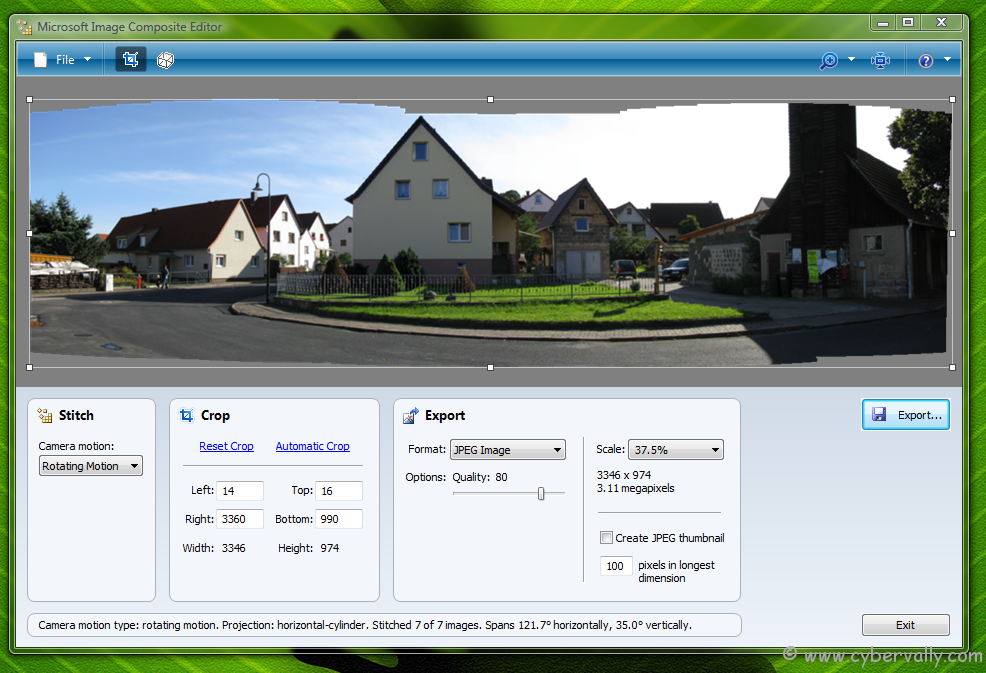Click the Height 974 value
The height and width of the screenshot is (673, 986).
pos(330,548)
